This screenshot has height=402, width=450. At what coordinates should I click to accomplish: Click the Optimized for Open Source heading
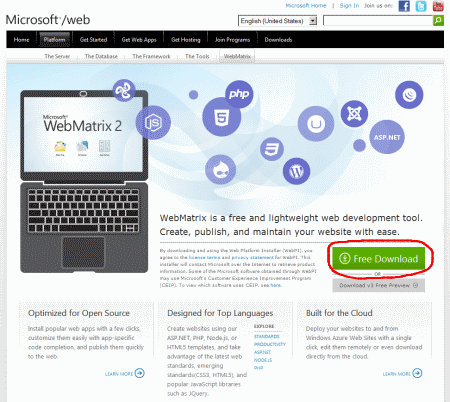pos(79,313)
